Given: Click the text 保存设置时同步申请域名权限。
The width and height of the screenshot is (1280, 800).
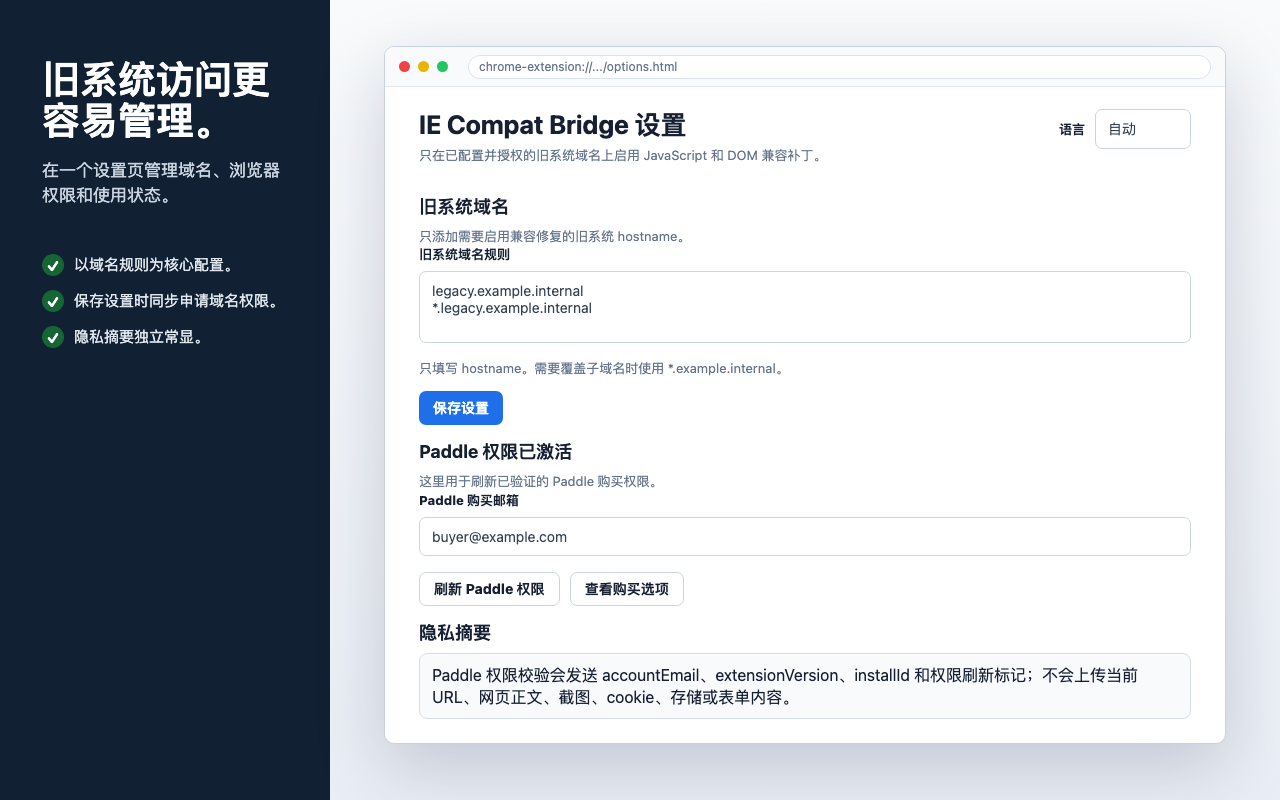Looking at the screenshot, I should [176, 301].
